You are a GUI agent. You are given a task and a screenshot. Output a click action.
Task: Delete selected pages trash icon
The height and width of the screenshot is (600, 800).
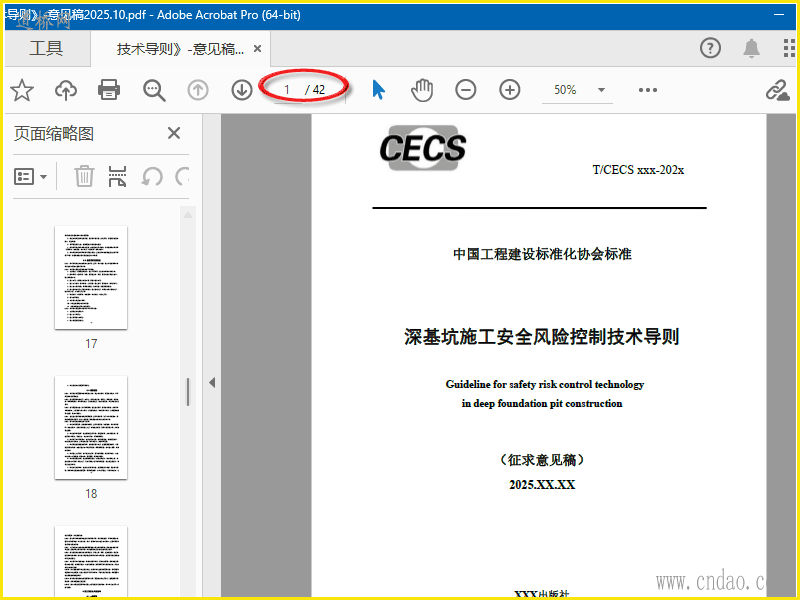click(84, 177)
